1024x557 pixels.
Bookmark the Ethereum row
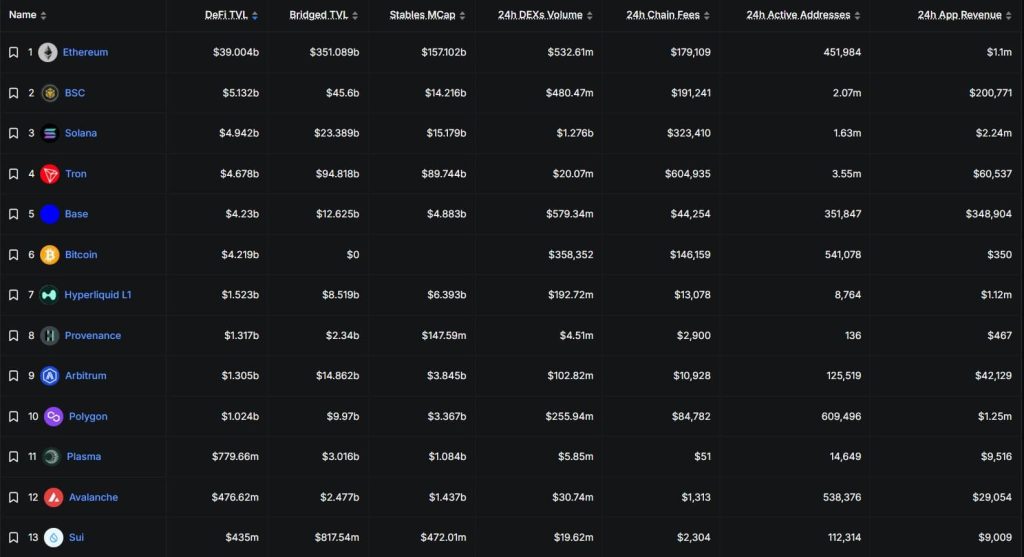(x=13, y=52)
